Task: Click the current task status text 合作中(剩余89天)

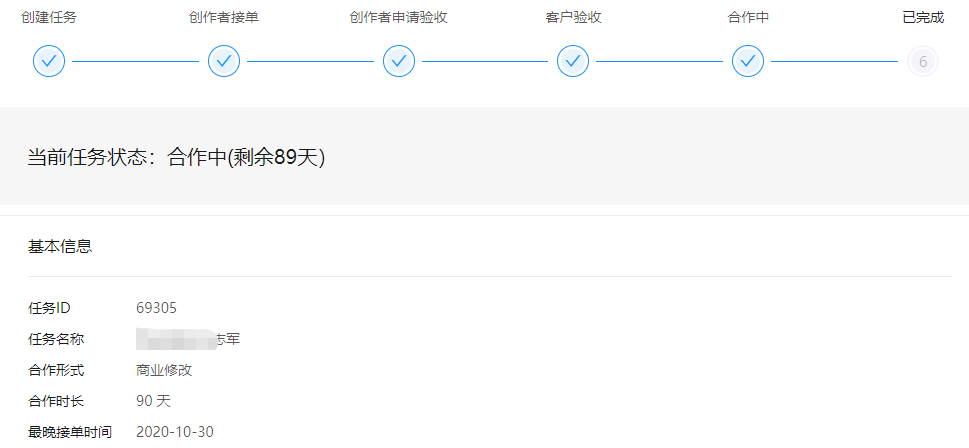Action: pyautogui.click(x=247, y=158)
